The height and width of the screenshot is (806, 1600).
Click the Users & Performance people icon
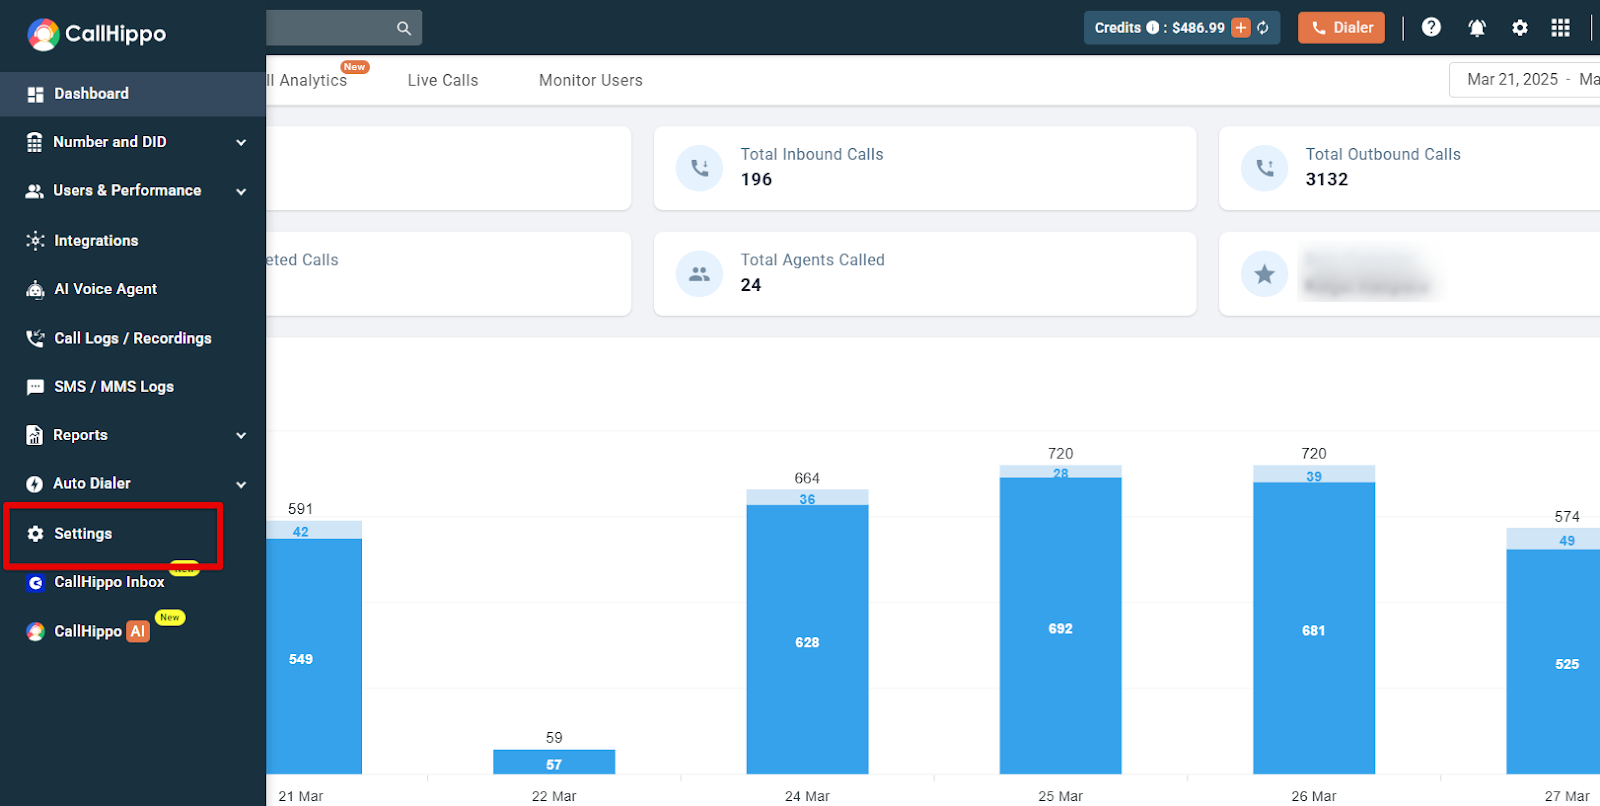click(x=35, y=191)
